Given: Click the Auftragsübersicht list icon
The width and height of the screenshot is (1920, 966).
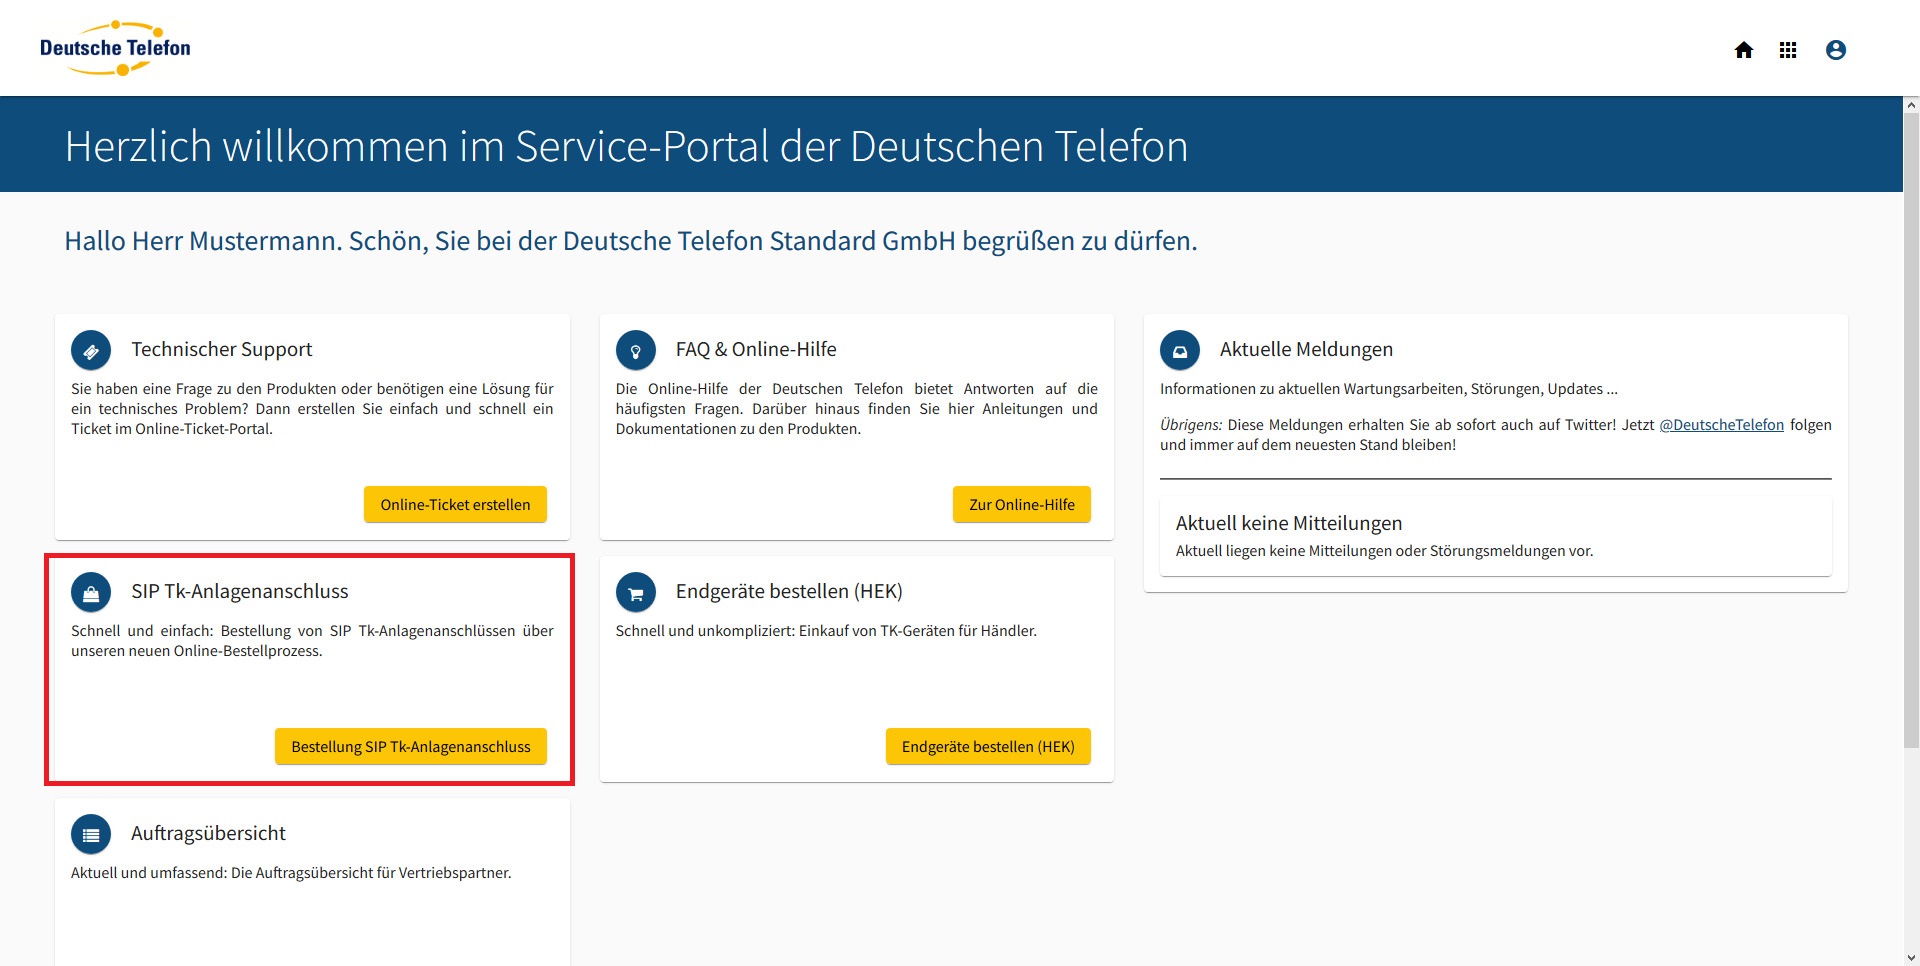Looking at the screenshot, I should tap(91, 835).
